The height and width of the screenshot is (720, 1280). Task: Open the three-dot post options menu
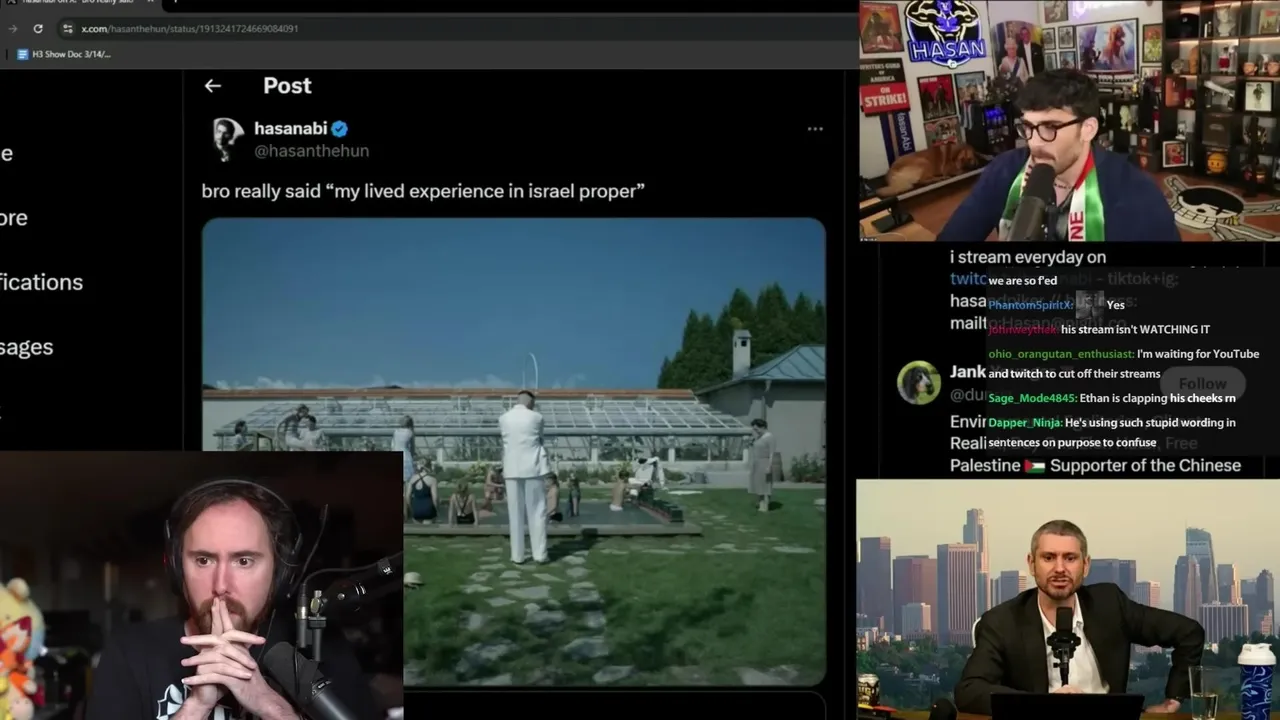pos(815,129)
